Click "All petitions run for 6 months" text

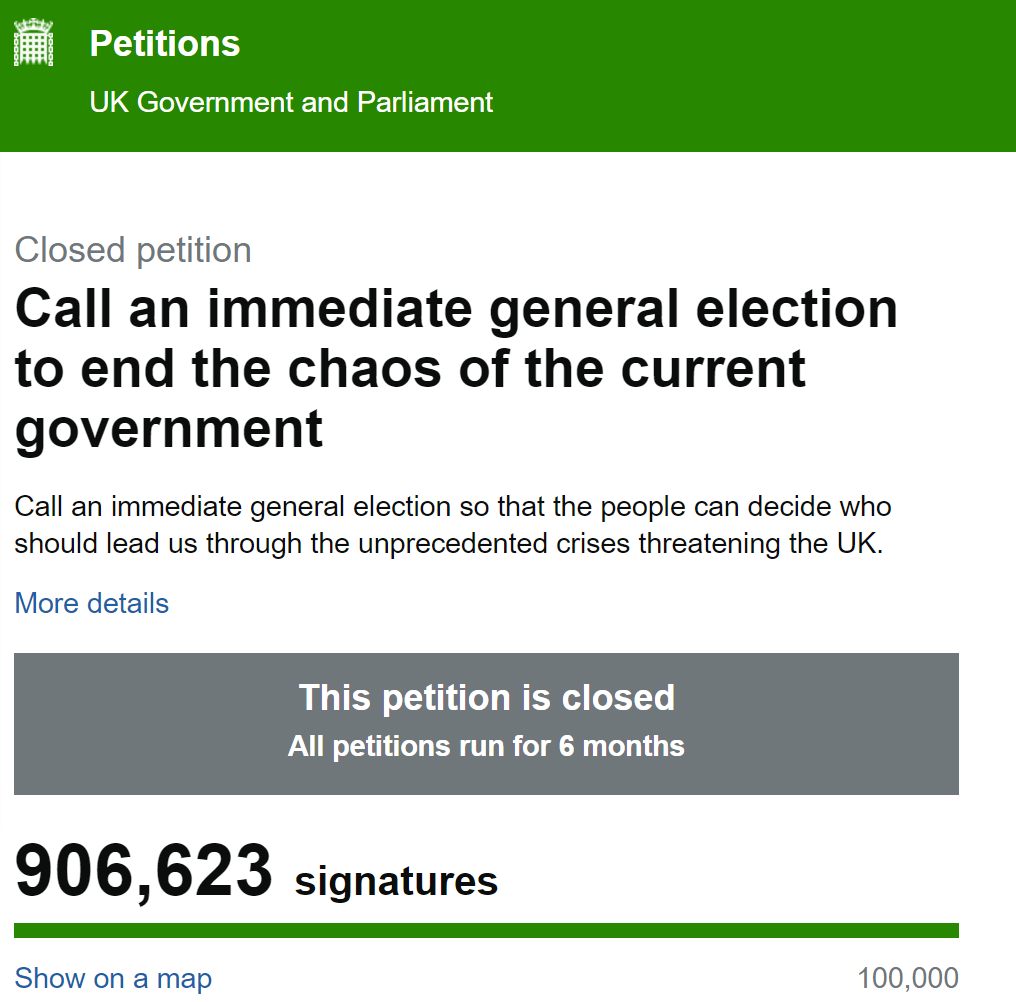(486, 746)
